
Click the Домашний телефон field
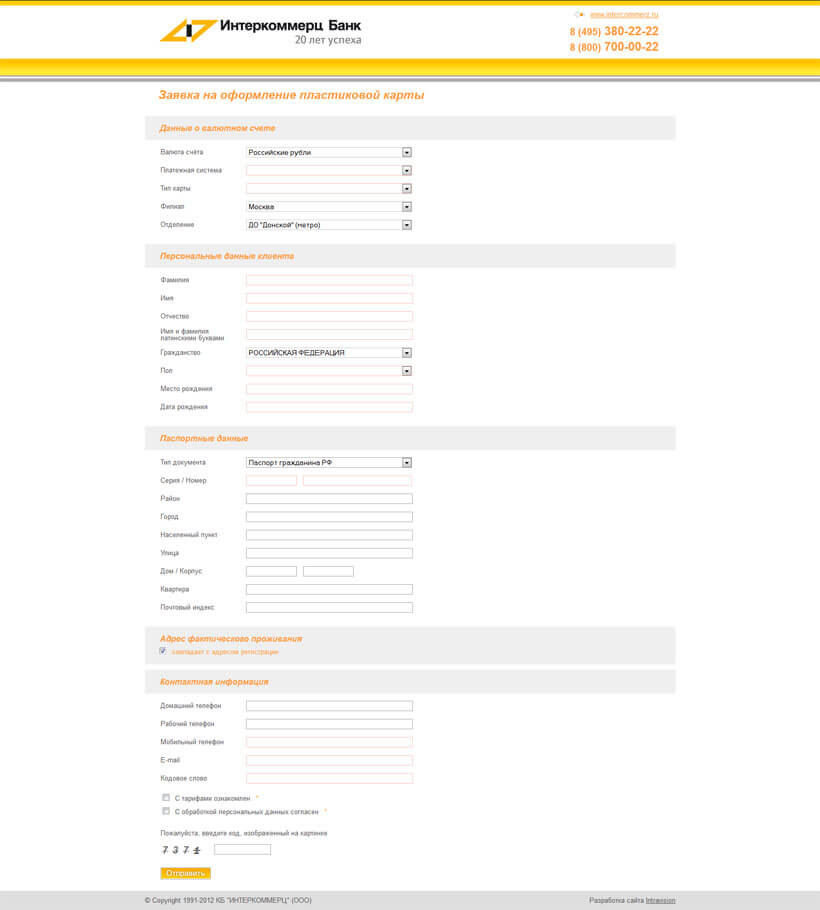coord(329,706)
